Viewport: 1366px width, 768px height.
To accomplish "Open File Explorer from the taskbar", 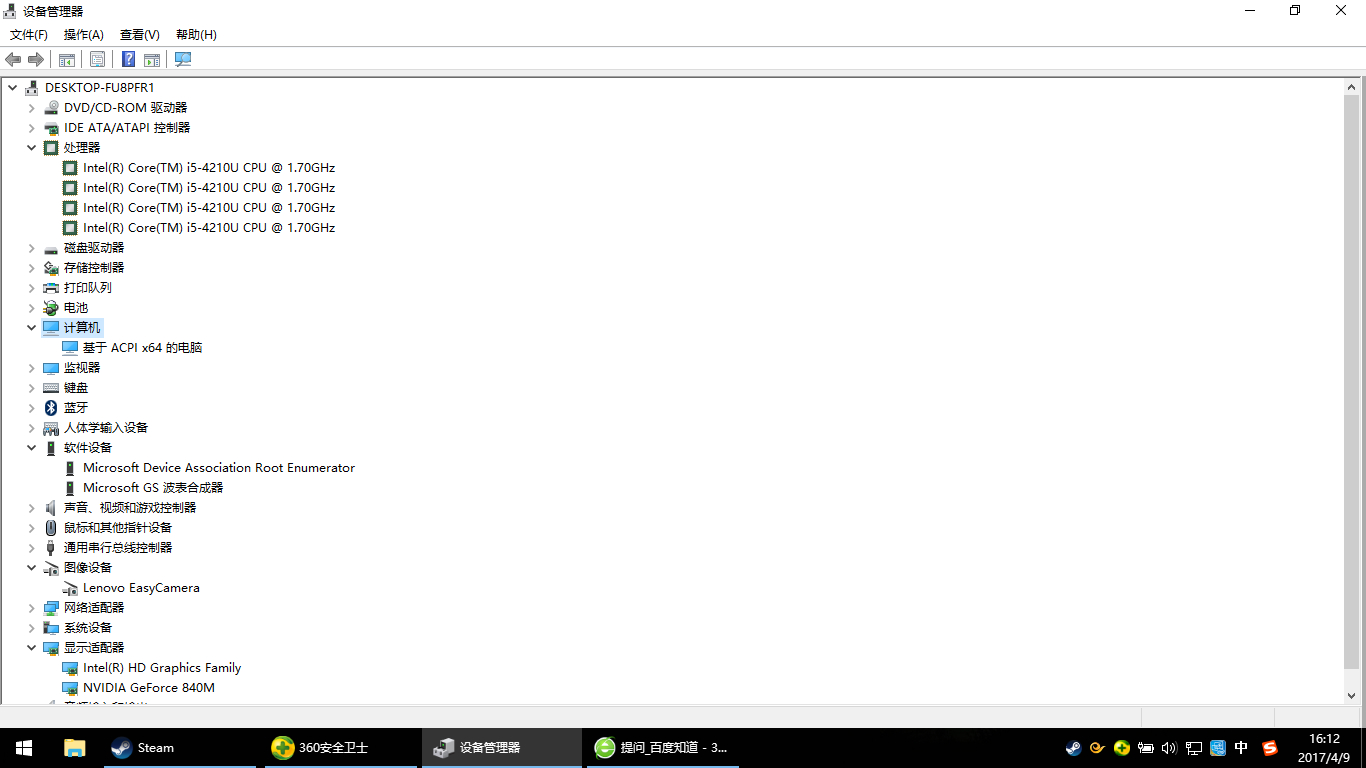I will point(75,747).
